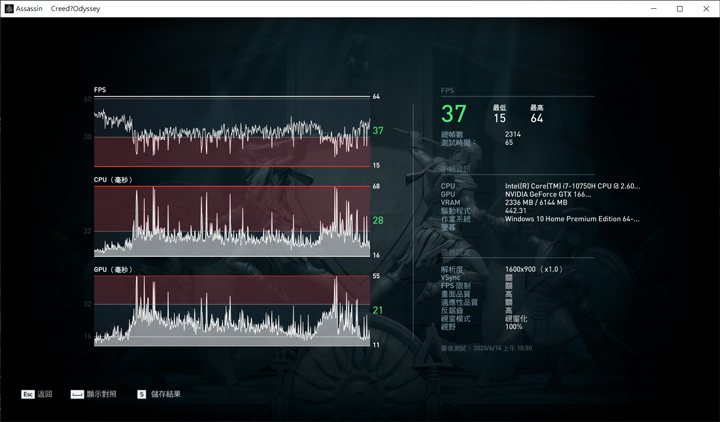This screenshot has width=720, height=422.
Task: Click the 最低 minimum FPS value 15
Action: [x=500, y=118]
